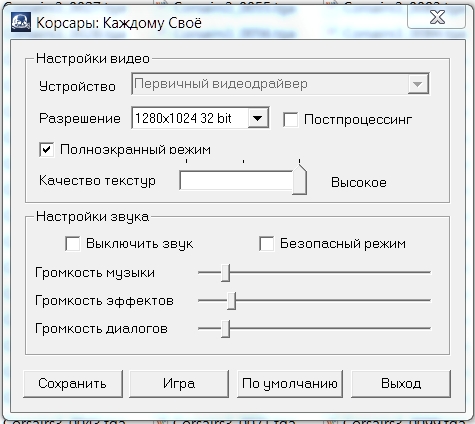Click the Громкость музыки slider handle
The width and height of the screenshot is (475, 424).
point(225,273)
